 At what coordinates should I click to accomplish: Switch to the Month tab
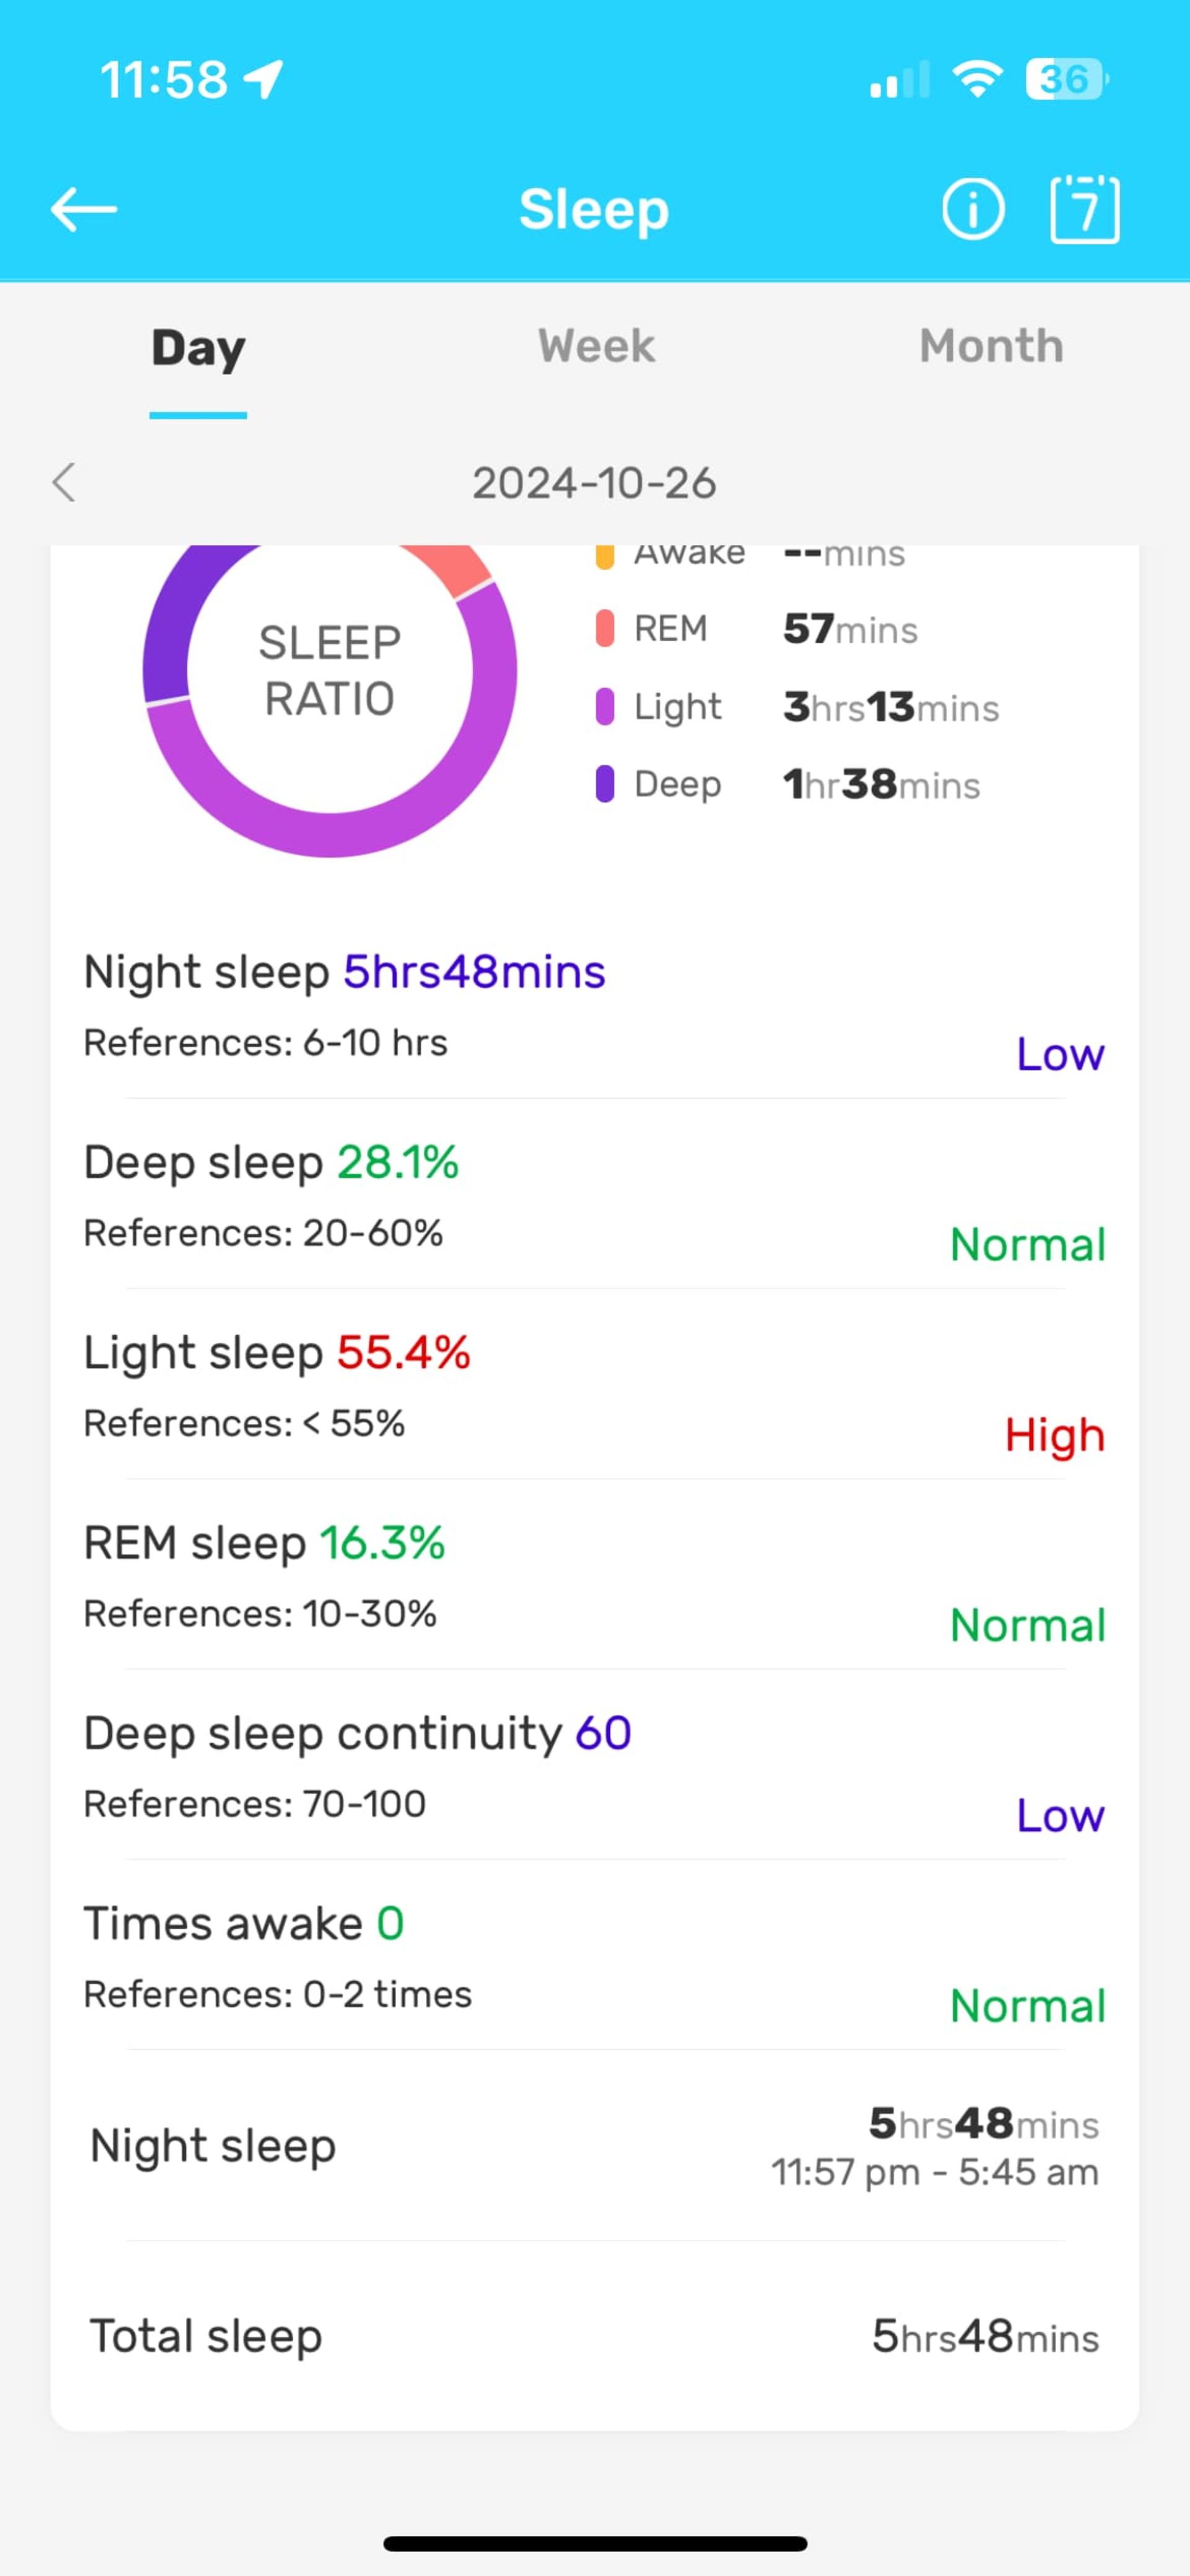click(x=991, y=347)
